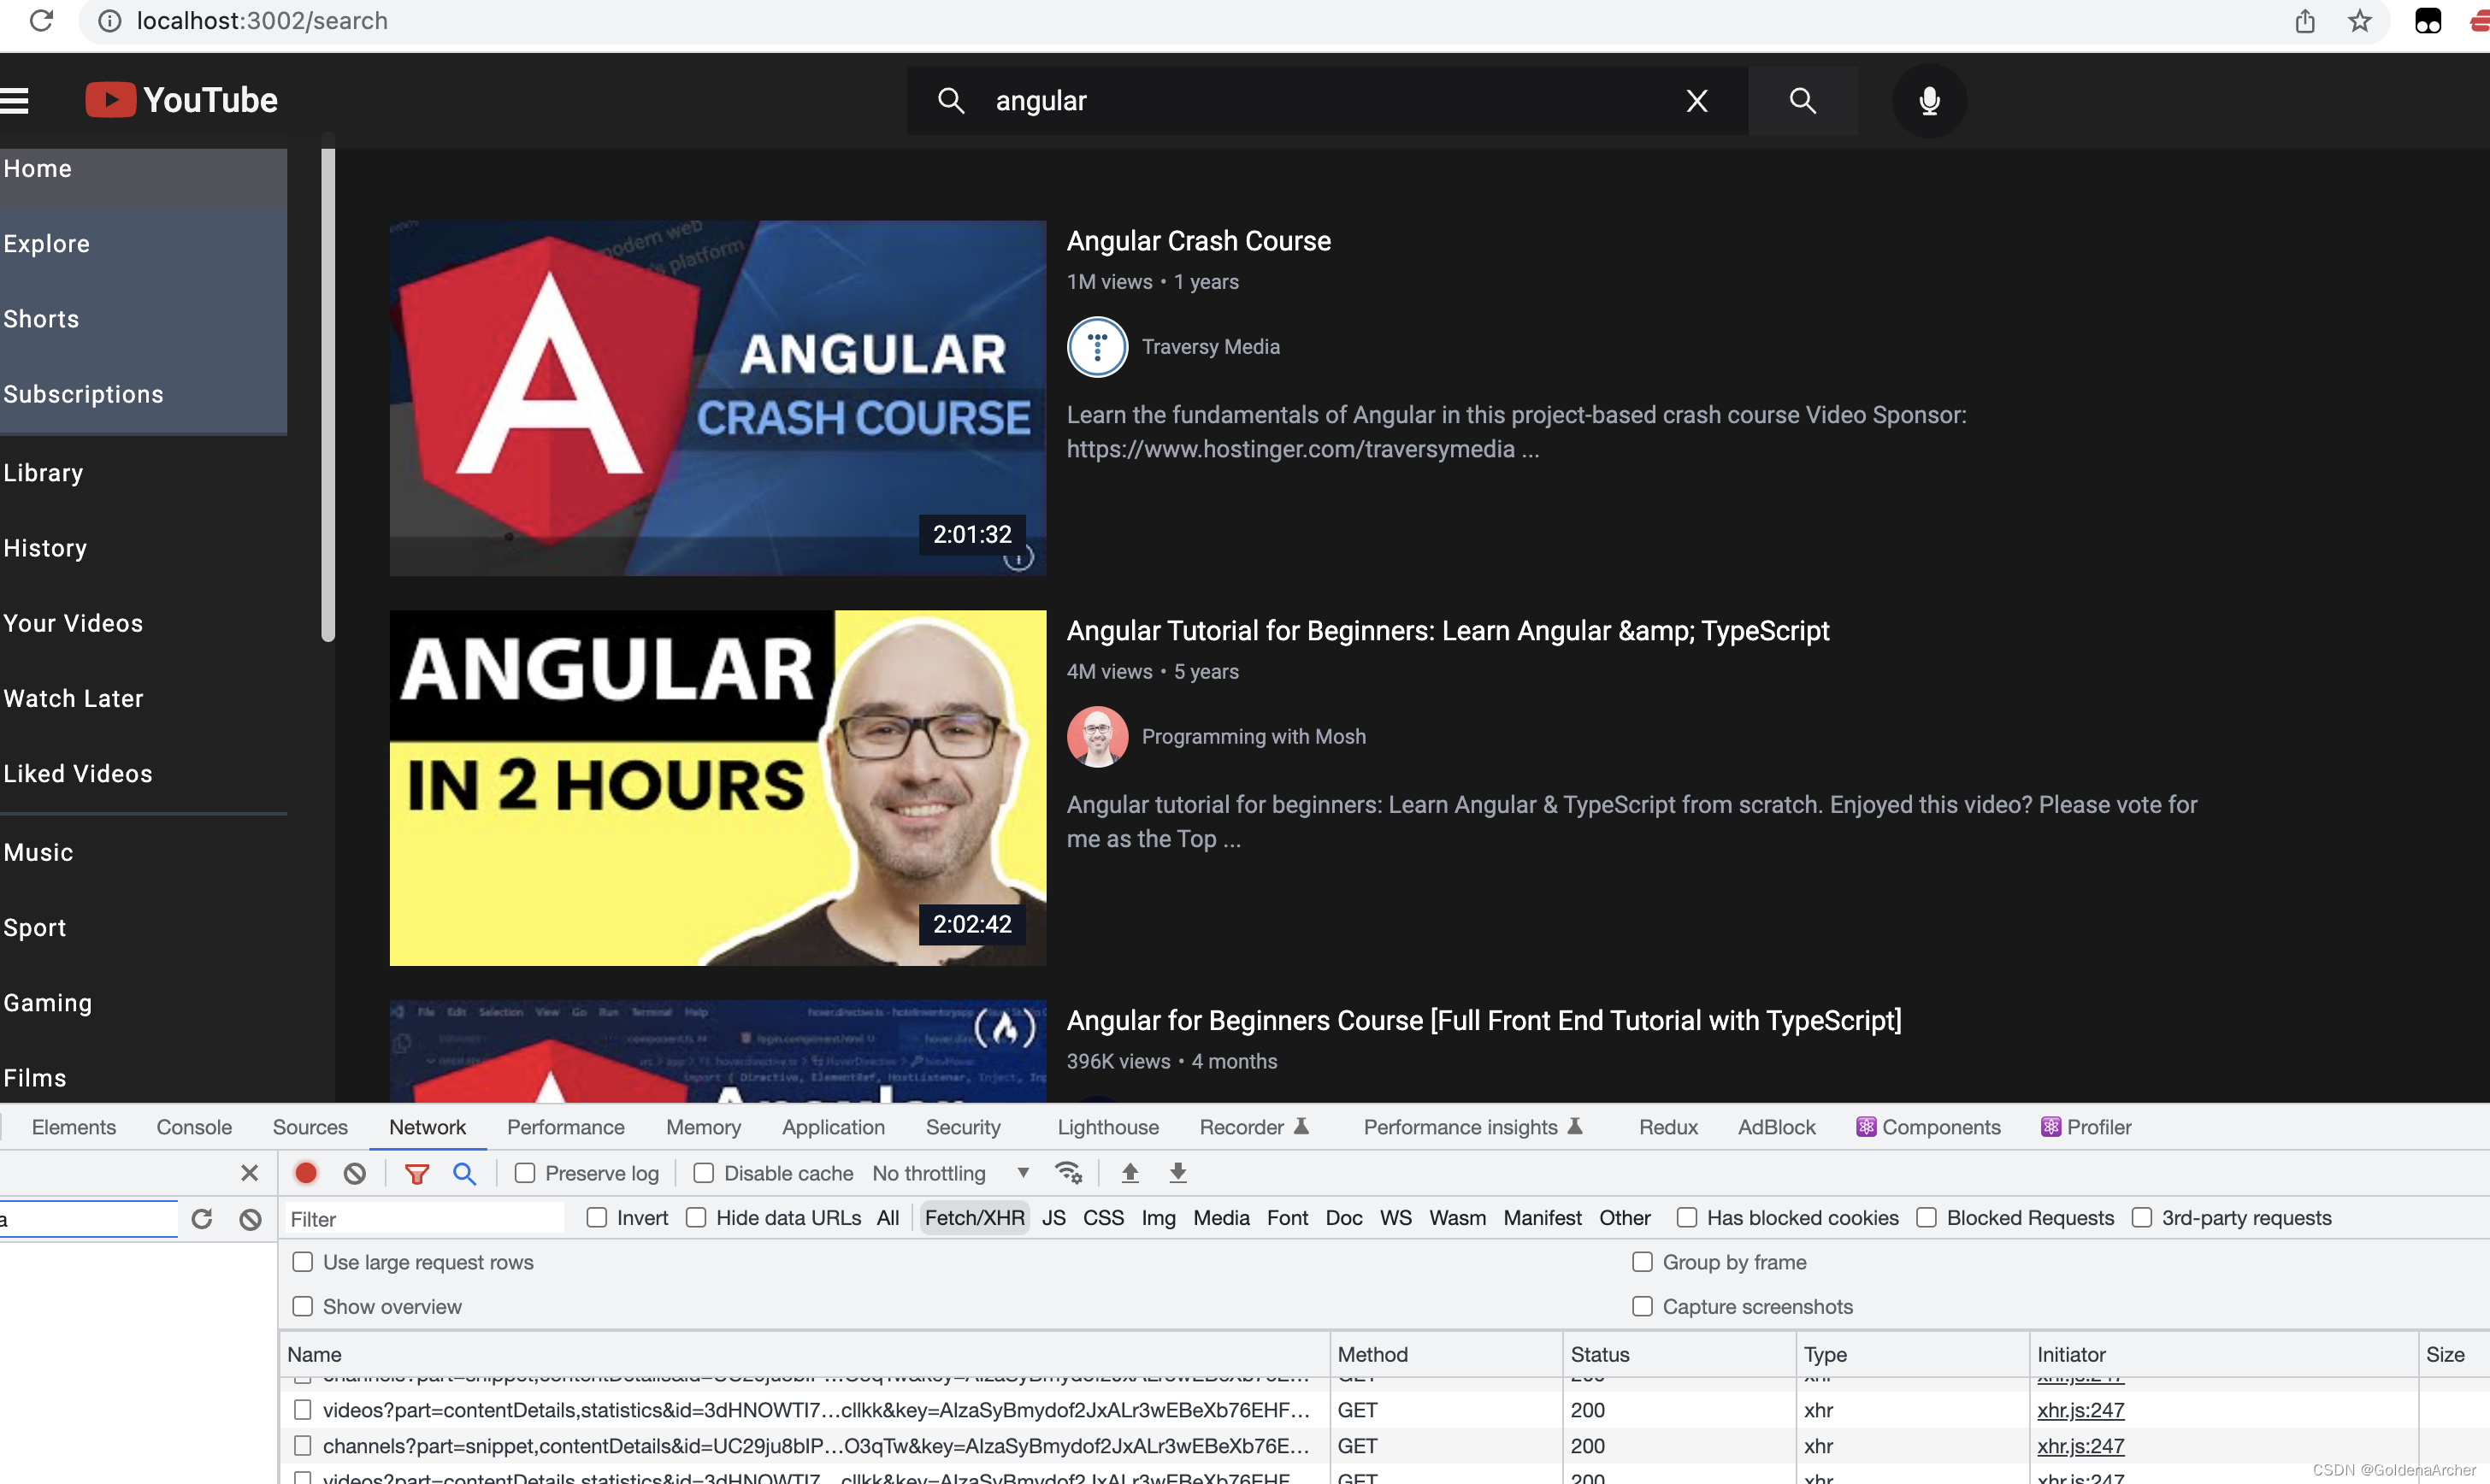Tick the Disable cache checkbox
Screen dimensions: 2490x1484
pyautogui.click(x=704, y=1173)
